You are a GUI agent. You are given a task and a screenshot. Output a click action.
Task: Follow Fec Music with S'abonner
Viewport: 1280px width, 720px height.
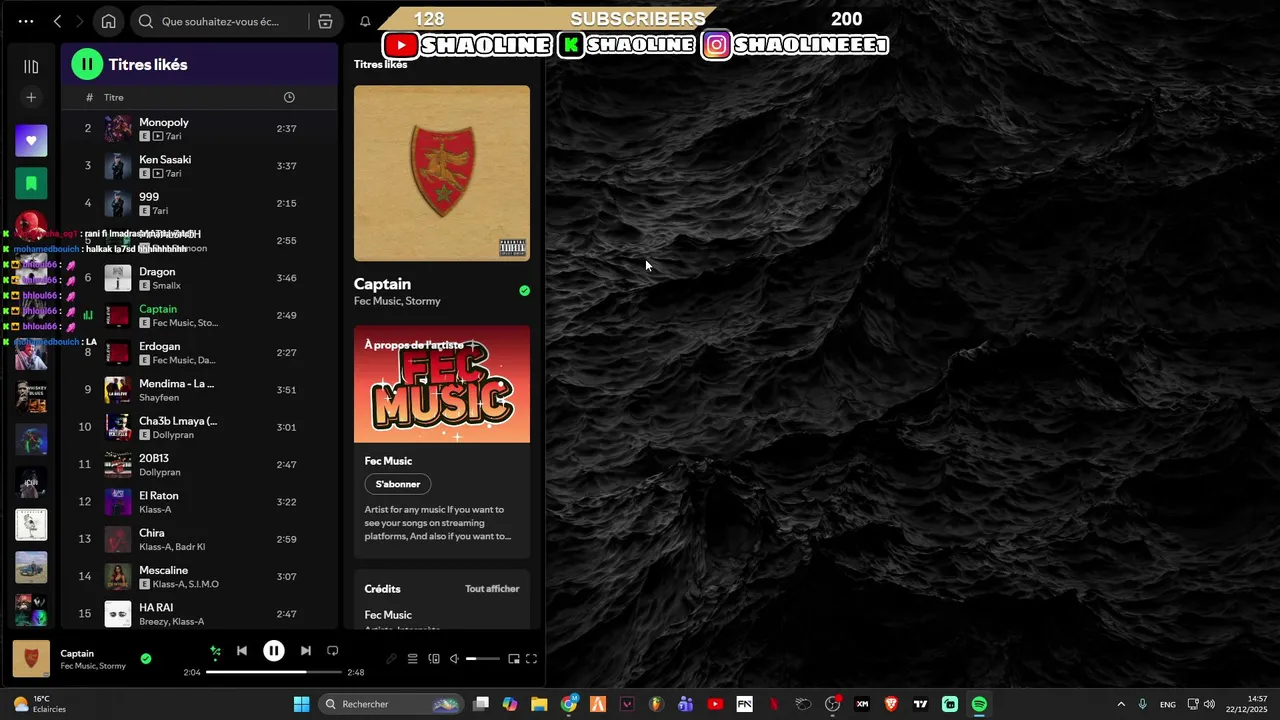click(398, 484)
